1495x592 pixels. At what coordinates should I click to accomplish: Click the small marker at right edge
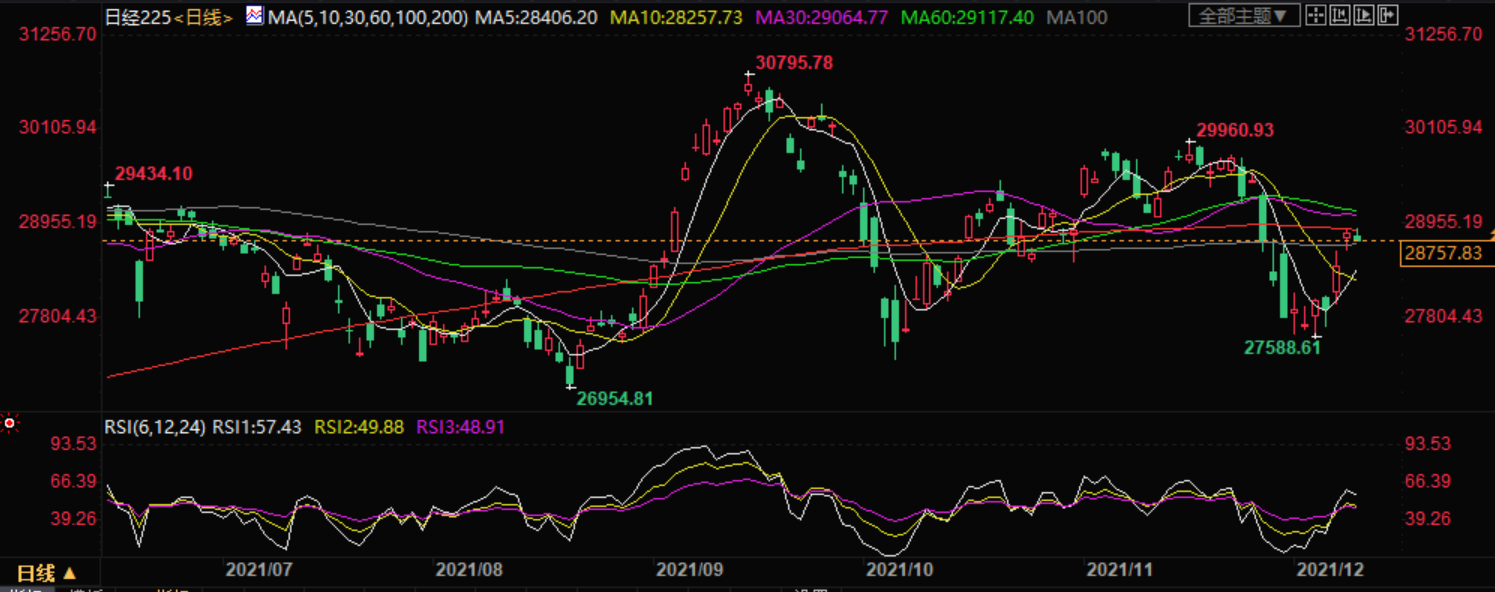(x=1491, y=235)
